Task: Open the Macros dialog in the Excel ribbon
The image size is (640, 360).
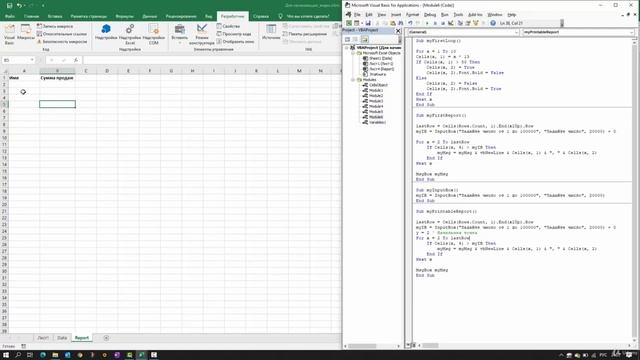Action: (x=26, y=33)
